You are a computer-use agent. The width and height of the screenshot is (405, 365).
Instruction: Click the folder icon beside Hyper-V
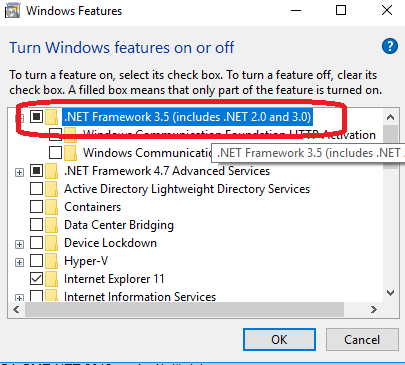point(51,261)
